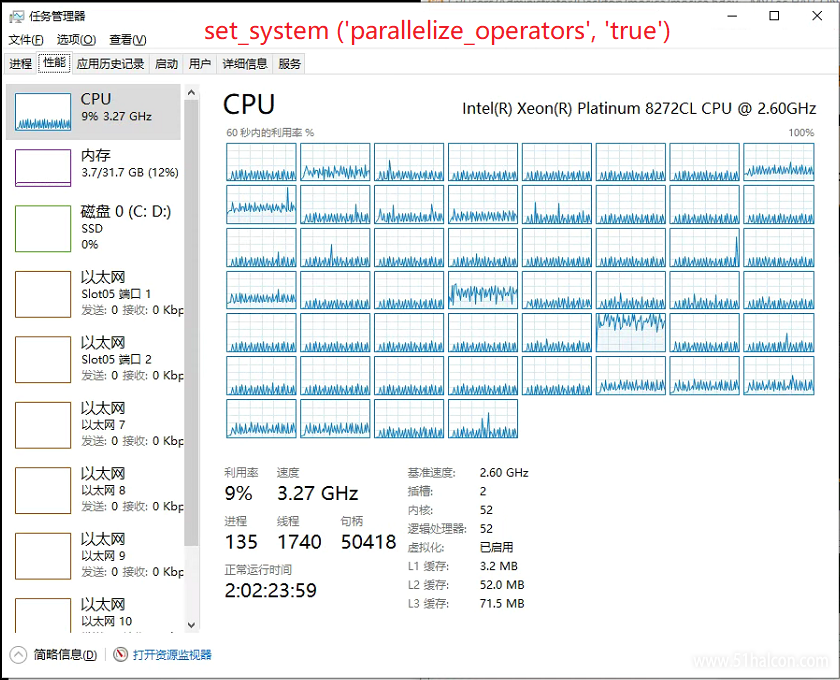The height and width of the screenshot is (680, 840).
Task: Click the L2 缓存 52.0 MB value
Action: click(502, 585)
